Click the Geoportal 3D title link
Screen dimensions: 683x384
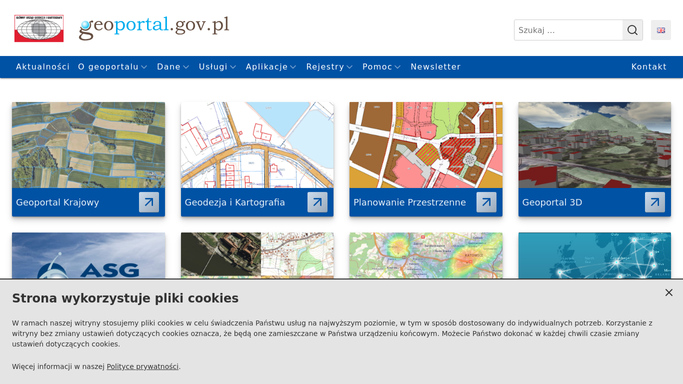pyautogui.click(x=552, y=202)
